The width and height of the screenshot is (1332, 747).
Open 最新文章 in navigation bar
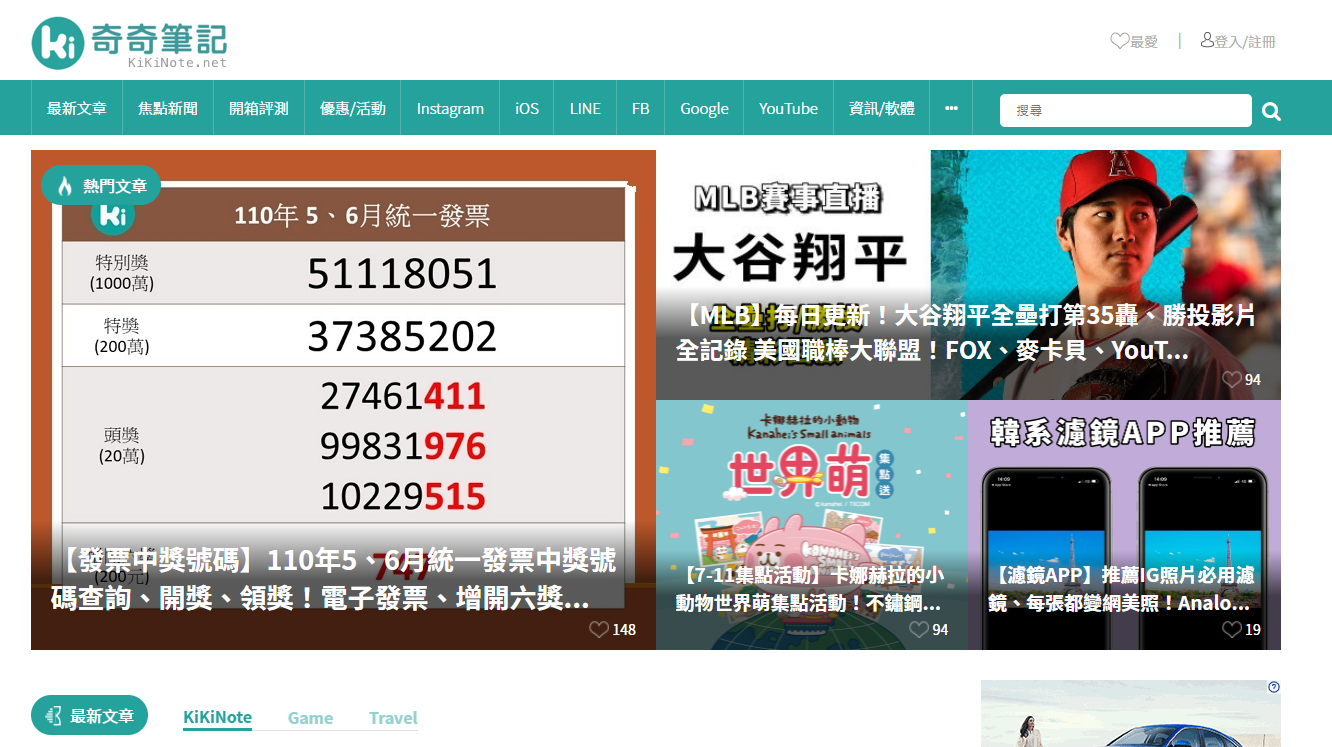76,108
